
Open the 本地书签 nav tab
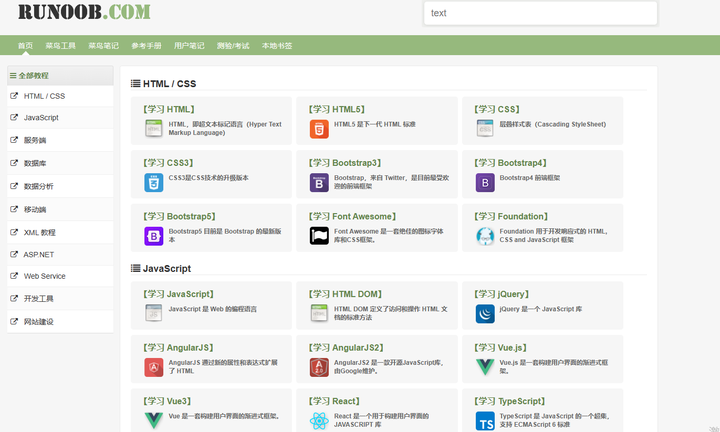coord(277,45)
